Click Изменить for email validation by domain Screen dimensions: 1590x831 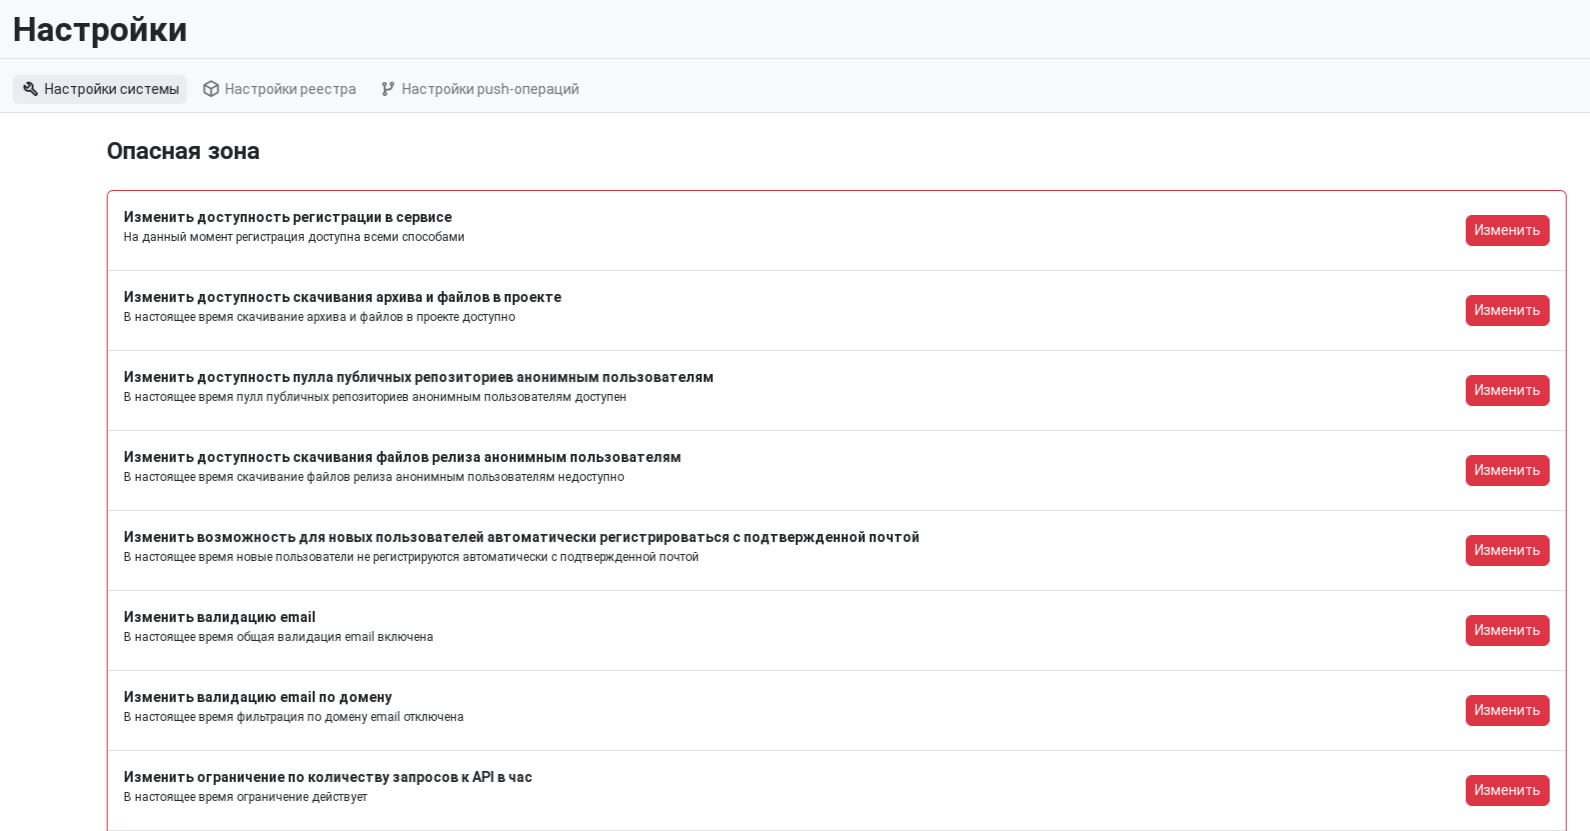[x=1507, y=710]
